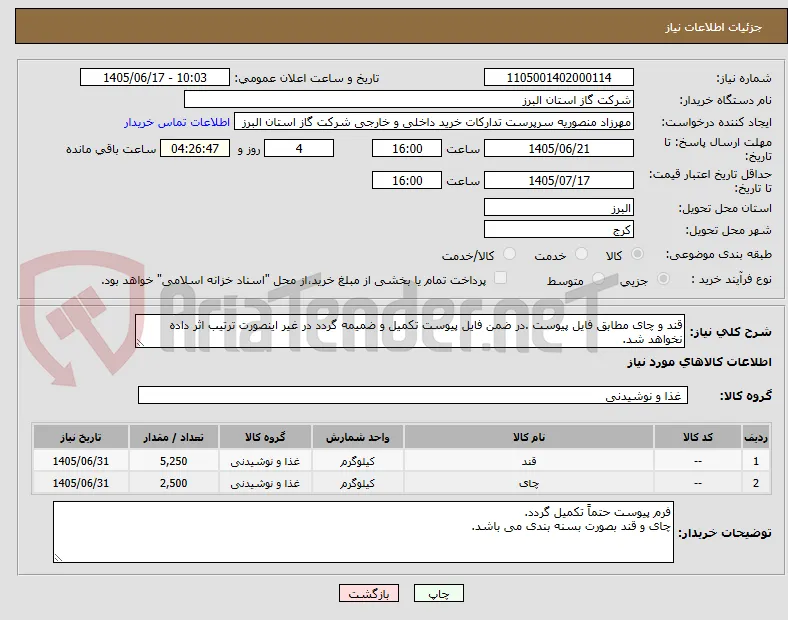Click the announcement date field 1405/06/17 - 10:03
The image size is (788, 620).
(155, 77)
